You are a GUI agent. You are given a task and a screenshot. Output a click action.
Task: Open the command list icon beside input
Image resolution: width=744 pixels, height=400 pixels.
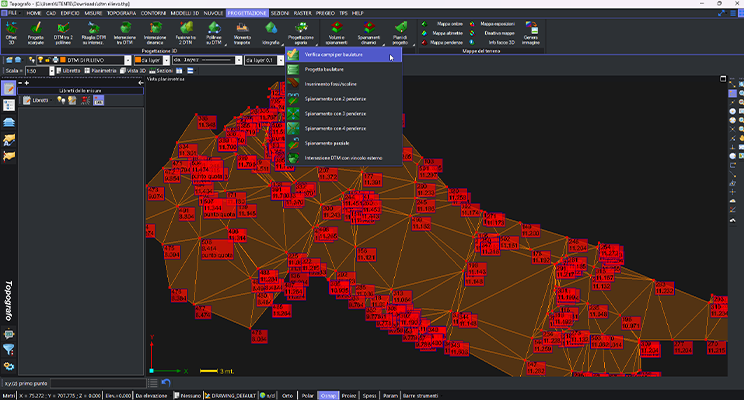point(153,382)
